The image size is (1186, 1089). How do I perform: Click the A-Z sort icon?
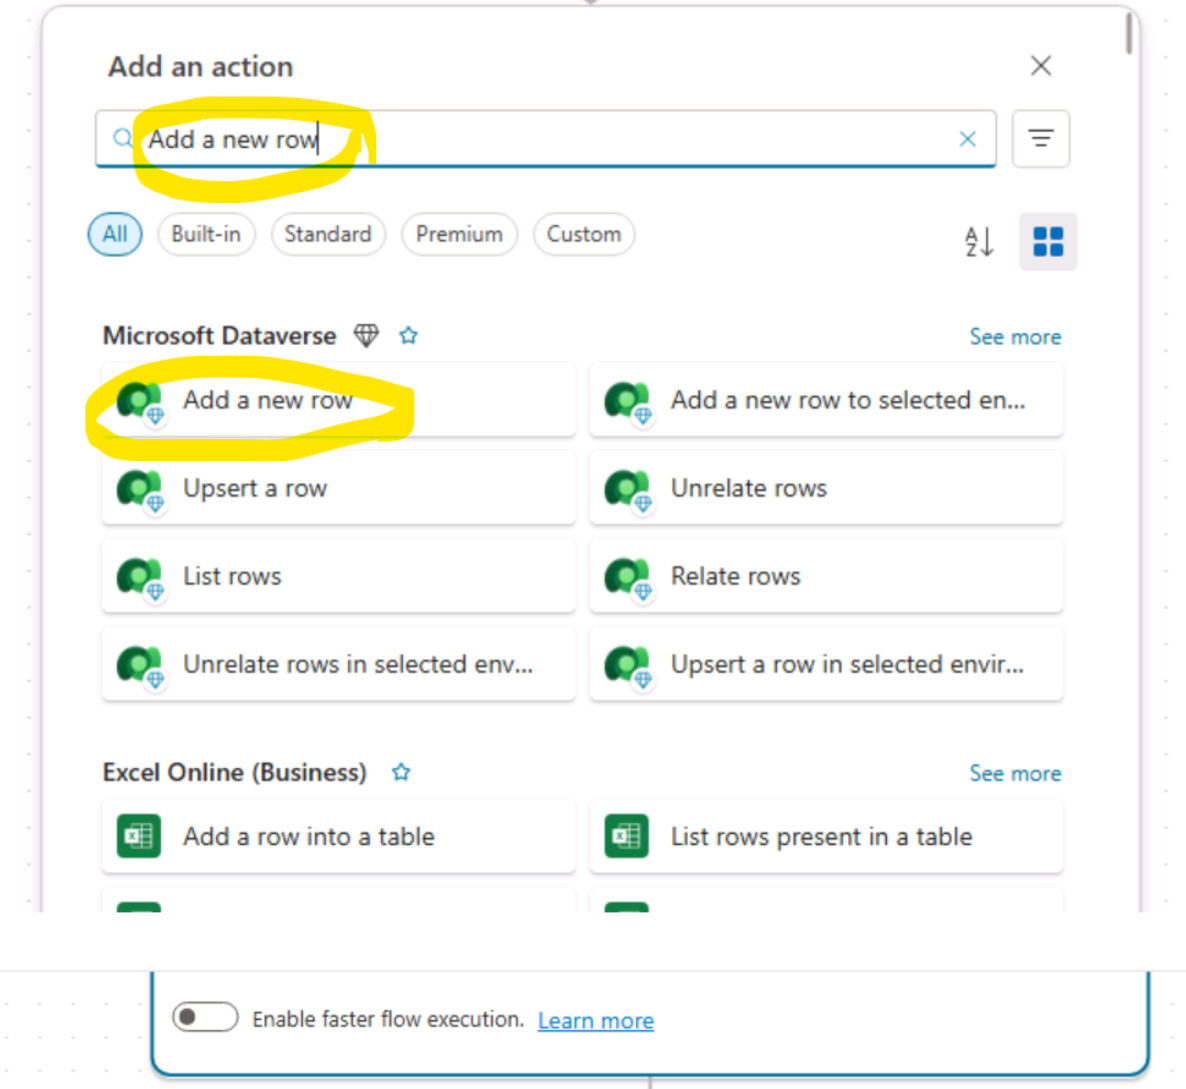(978, 241)
